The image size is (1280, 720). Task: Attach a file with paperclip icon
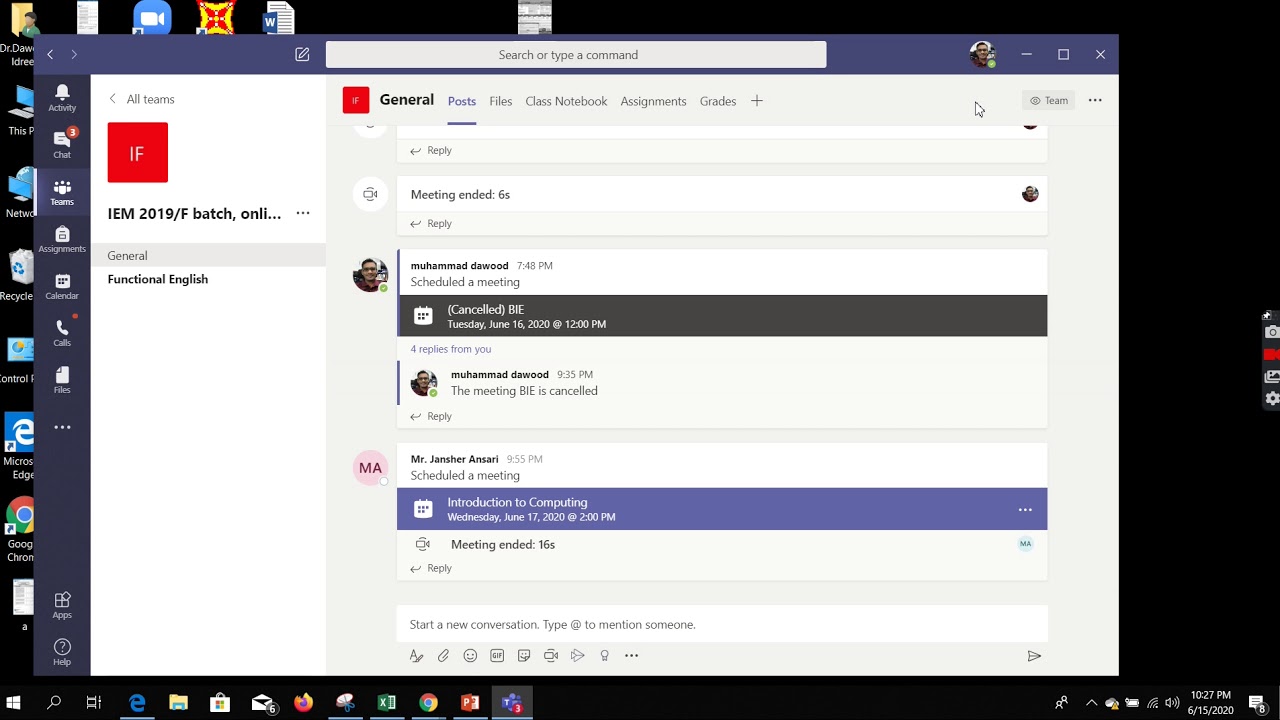coord(443,656)
